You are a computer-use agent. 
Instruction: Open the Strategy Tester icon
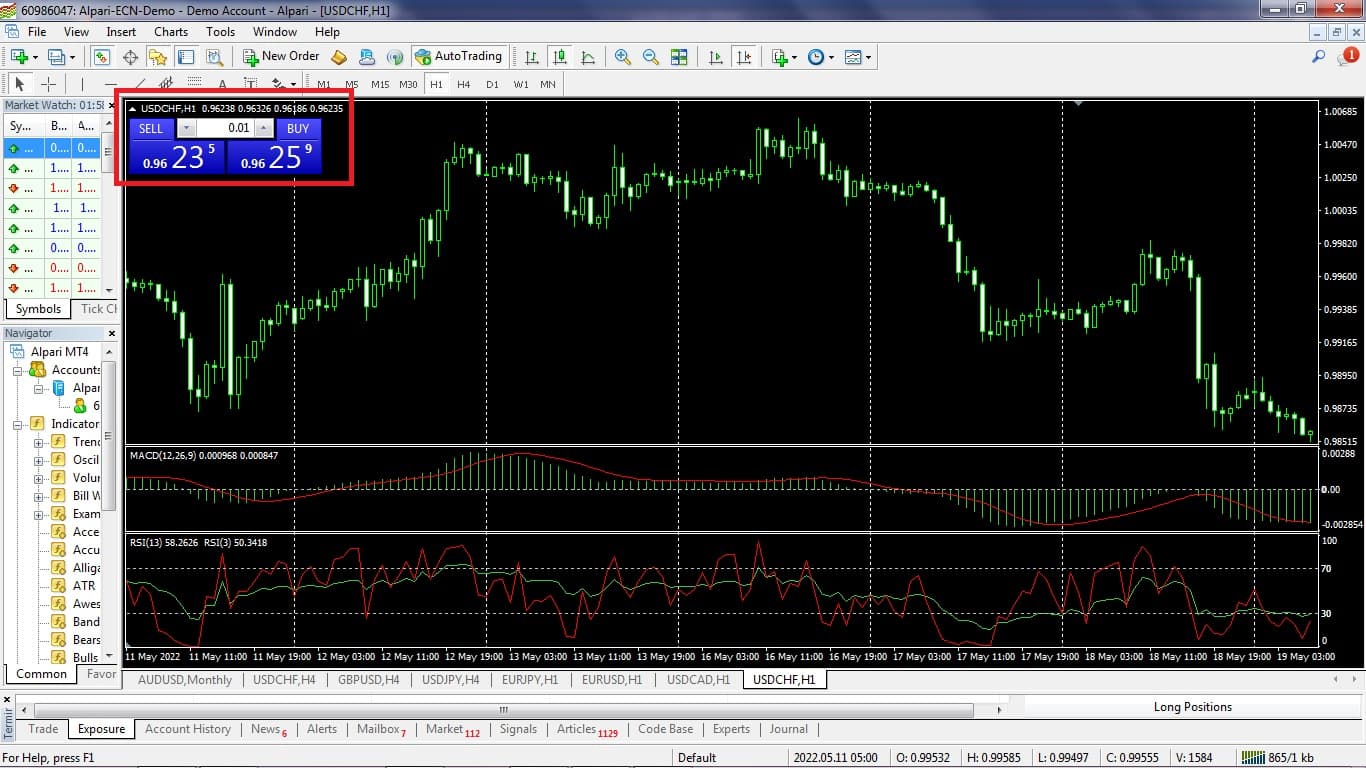213,57
